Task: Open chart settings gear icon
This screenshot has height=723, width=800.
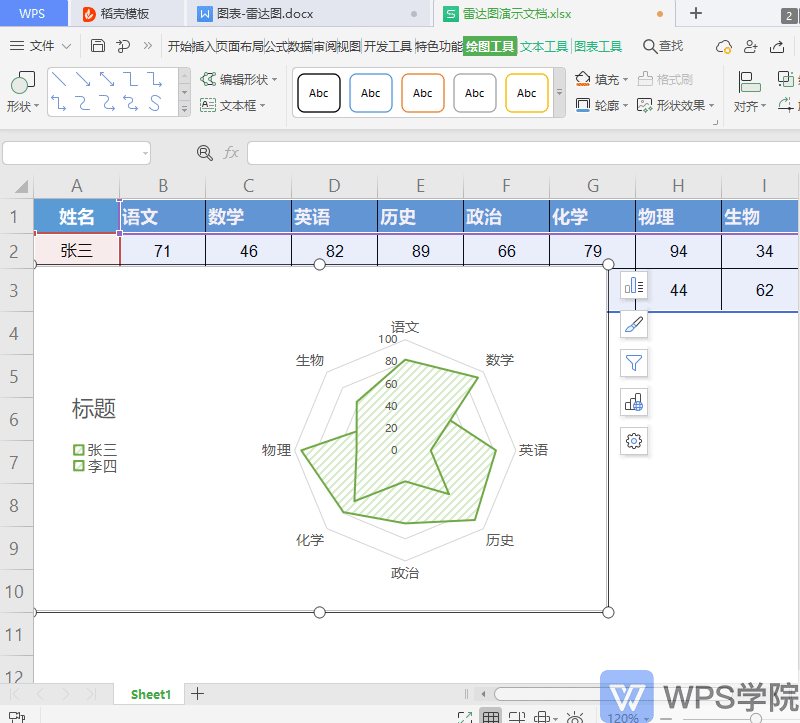Action: click(x=634, y=440)
